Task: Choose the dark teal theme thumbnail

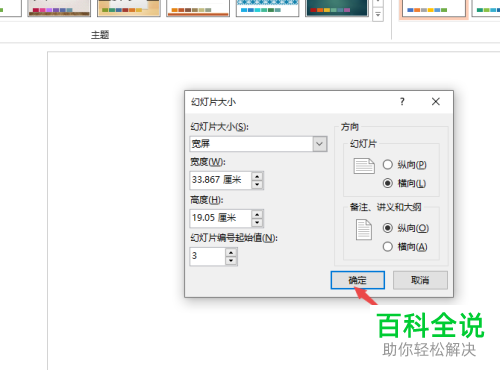Action: tap(337, 7)
